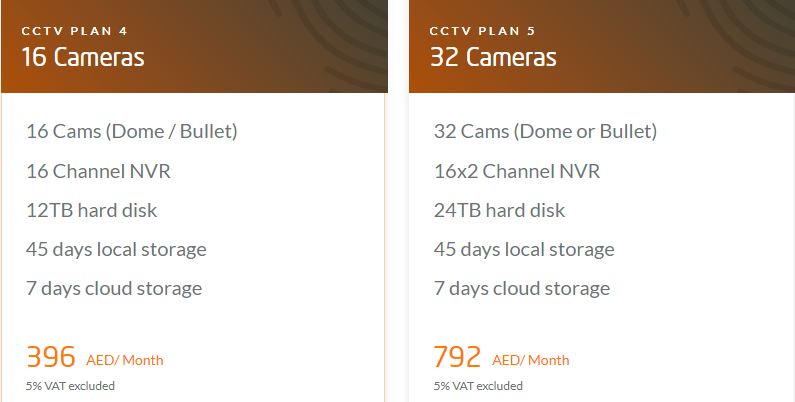Click AED/ Month beside the 396 price
795x402 pixels.
tap(125, 360)
